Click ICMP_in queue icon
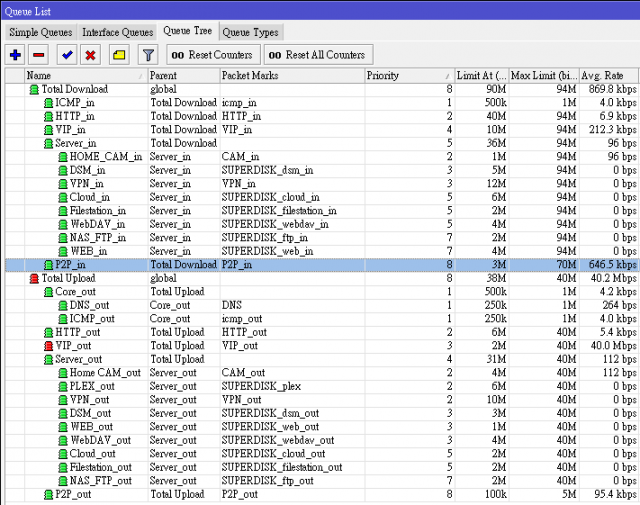Screen dimensions: 640x505 (48, 103)
